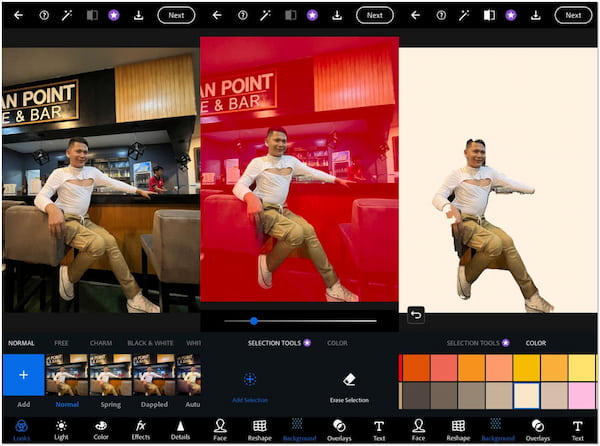Open the Effects fx tool

coord(141,428)
